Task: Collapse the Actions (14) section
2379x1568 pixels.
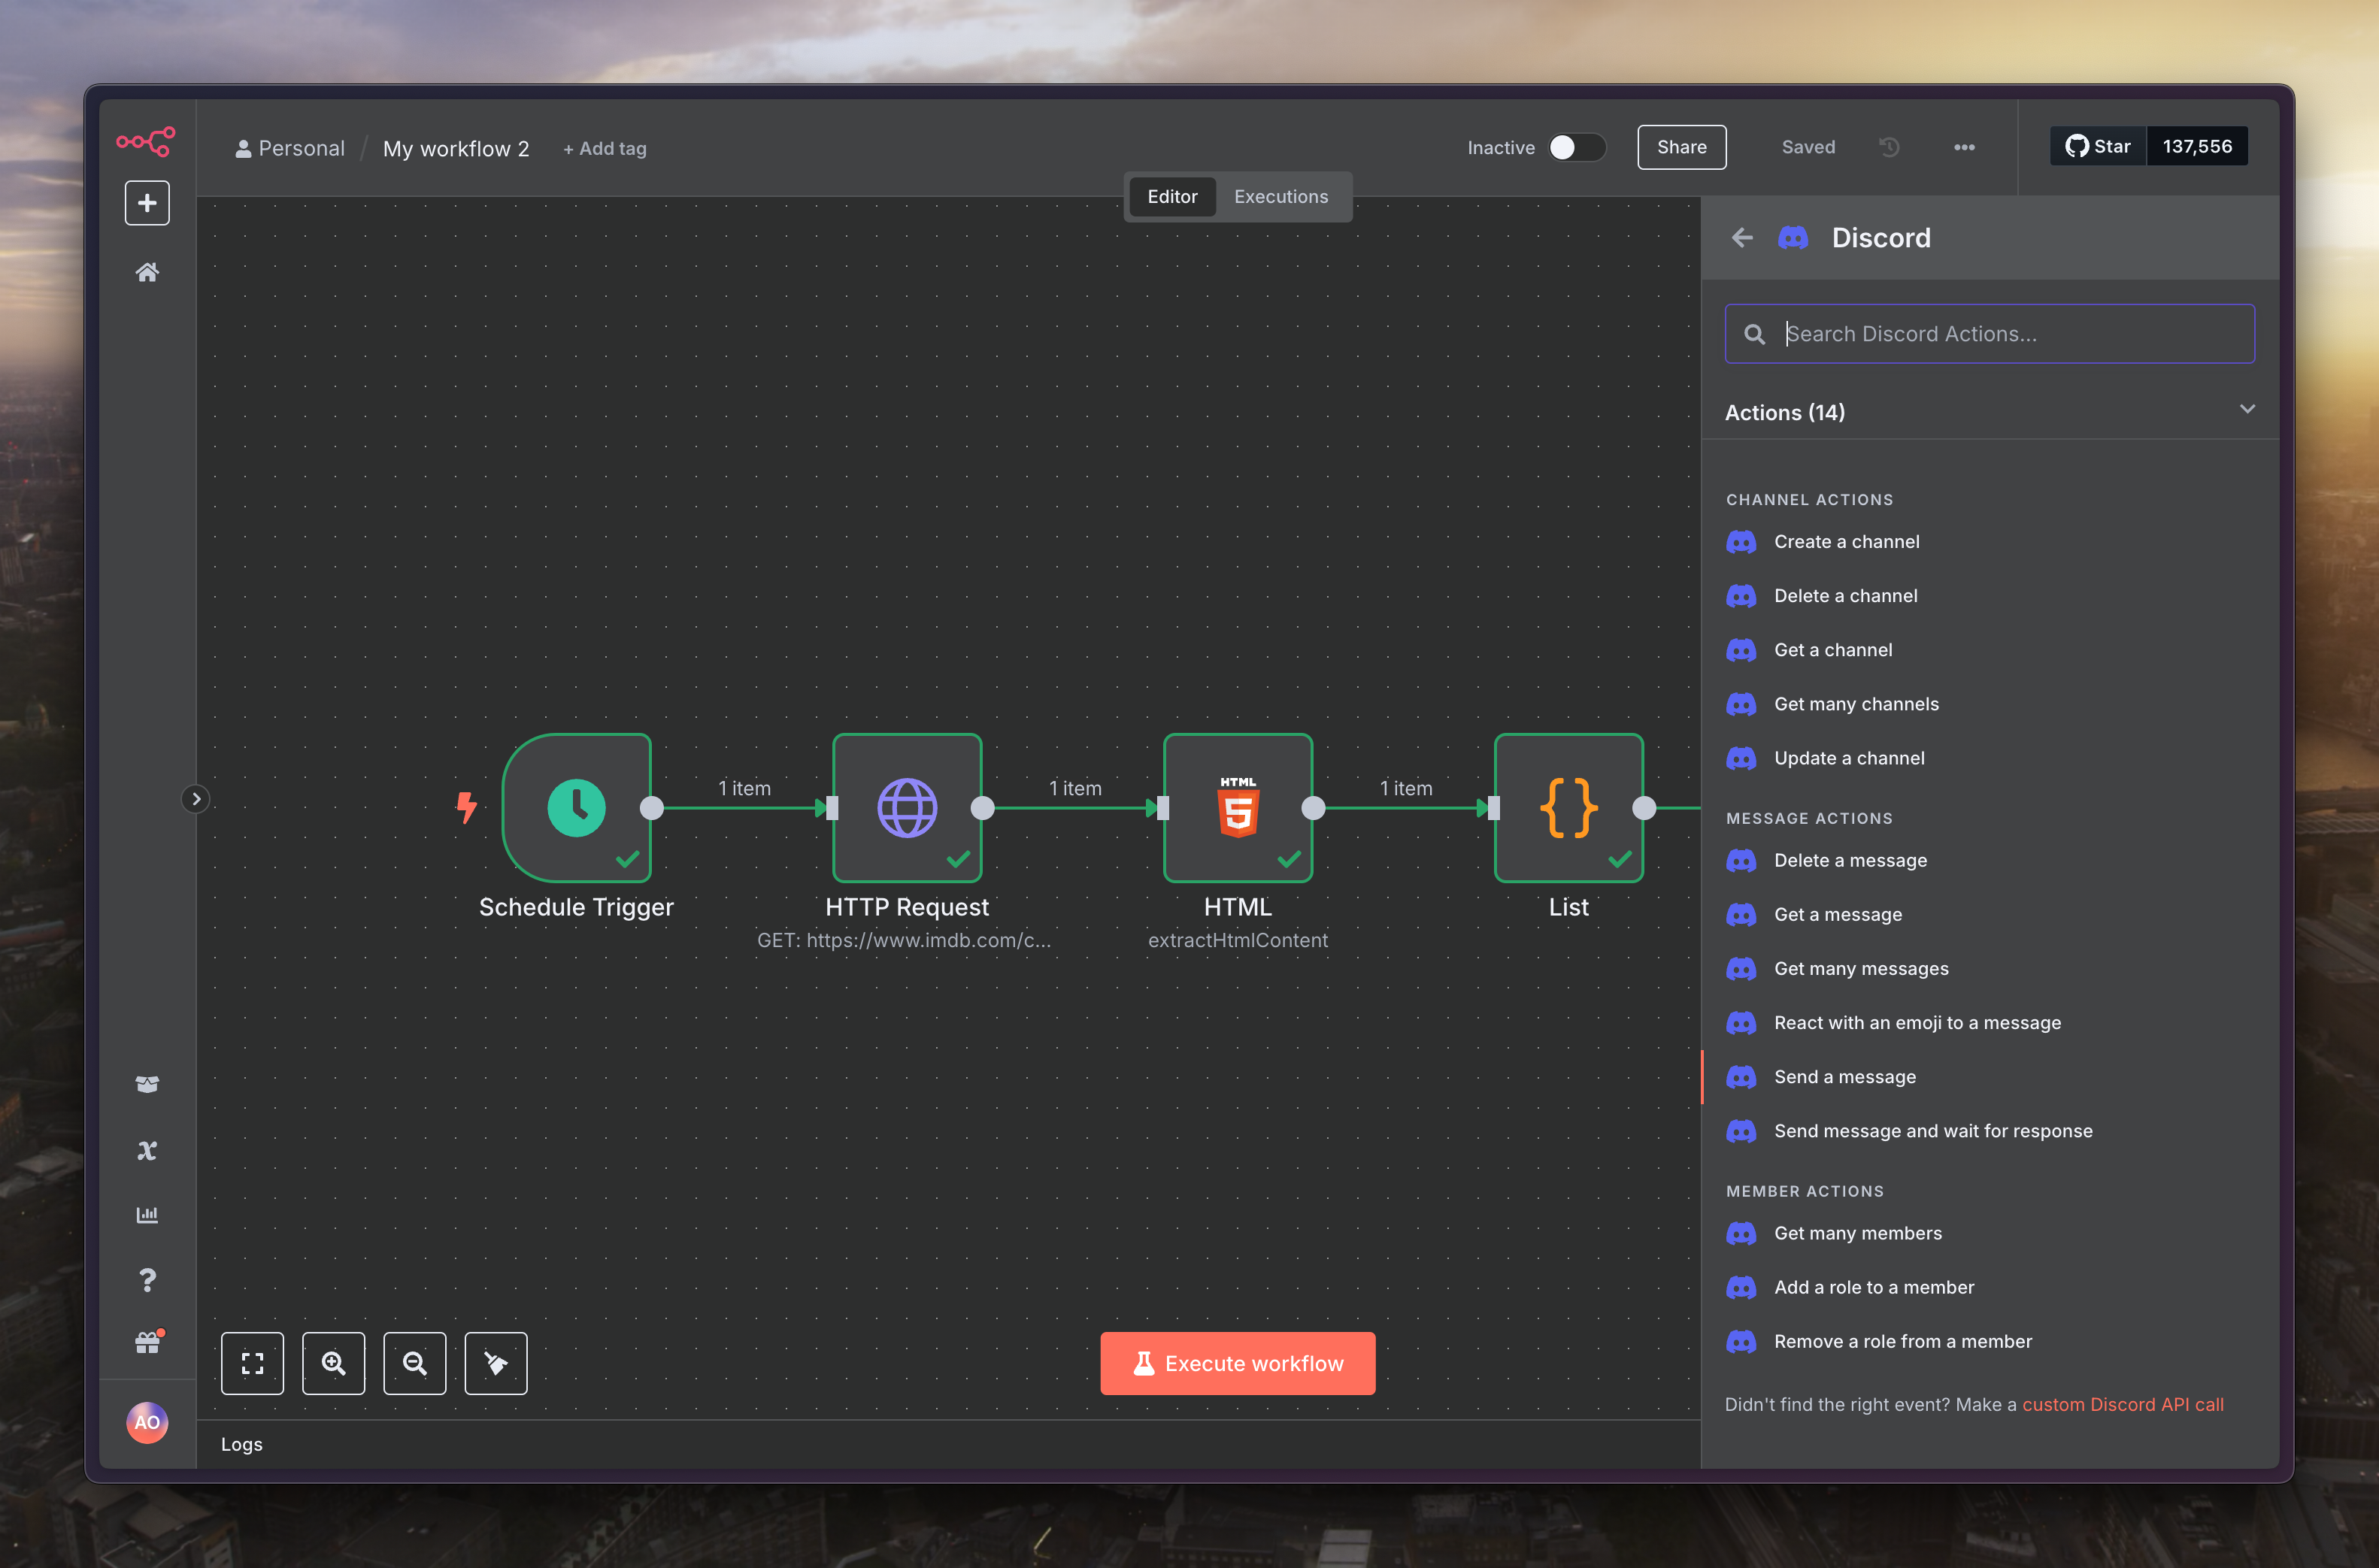Action: (x=2247, y=410)
